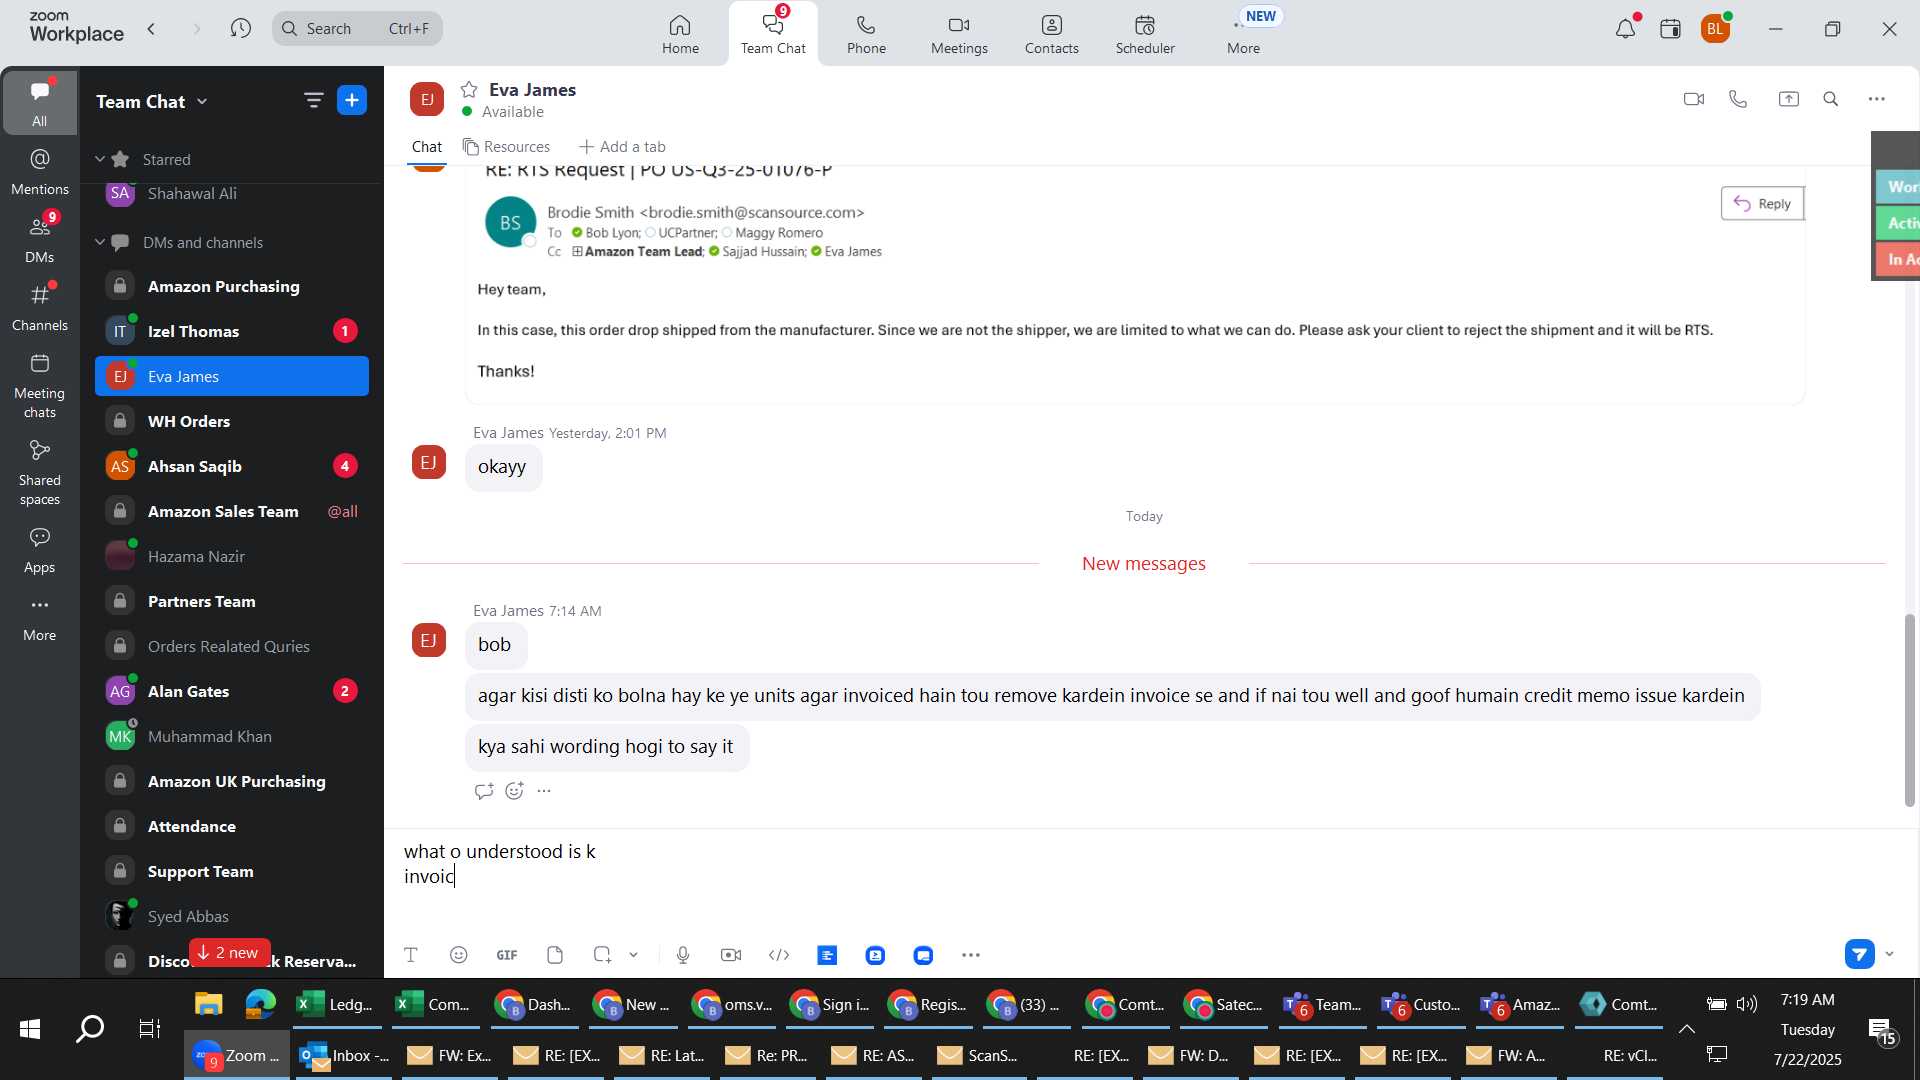This screenshot has height=1080, width=1920.
Task: Click the BL profile avatar
Action: coord(1716,29)
